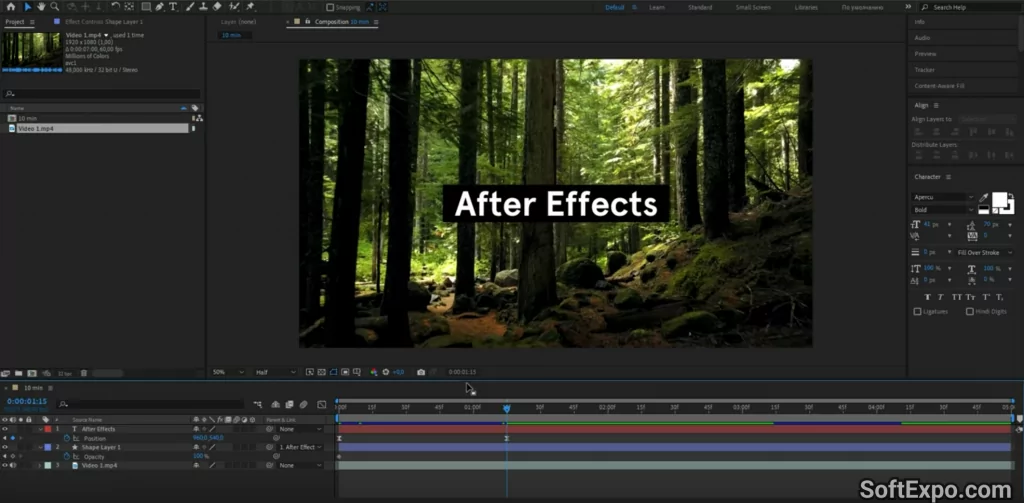Select the Eraser tool
This screenshot has width=1024, height=503.
click(217, 7)
